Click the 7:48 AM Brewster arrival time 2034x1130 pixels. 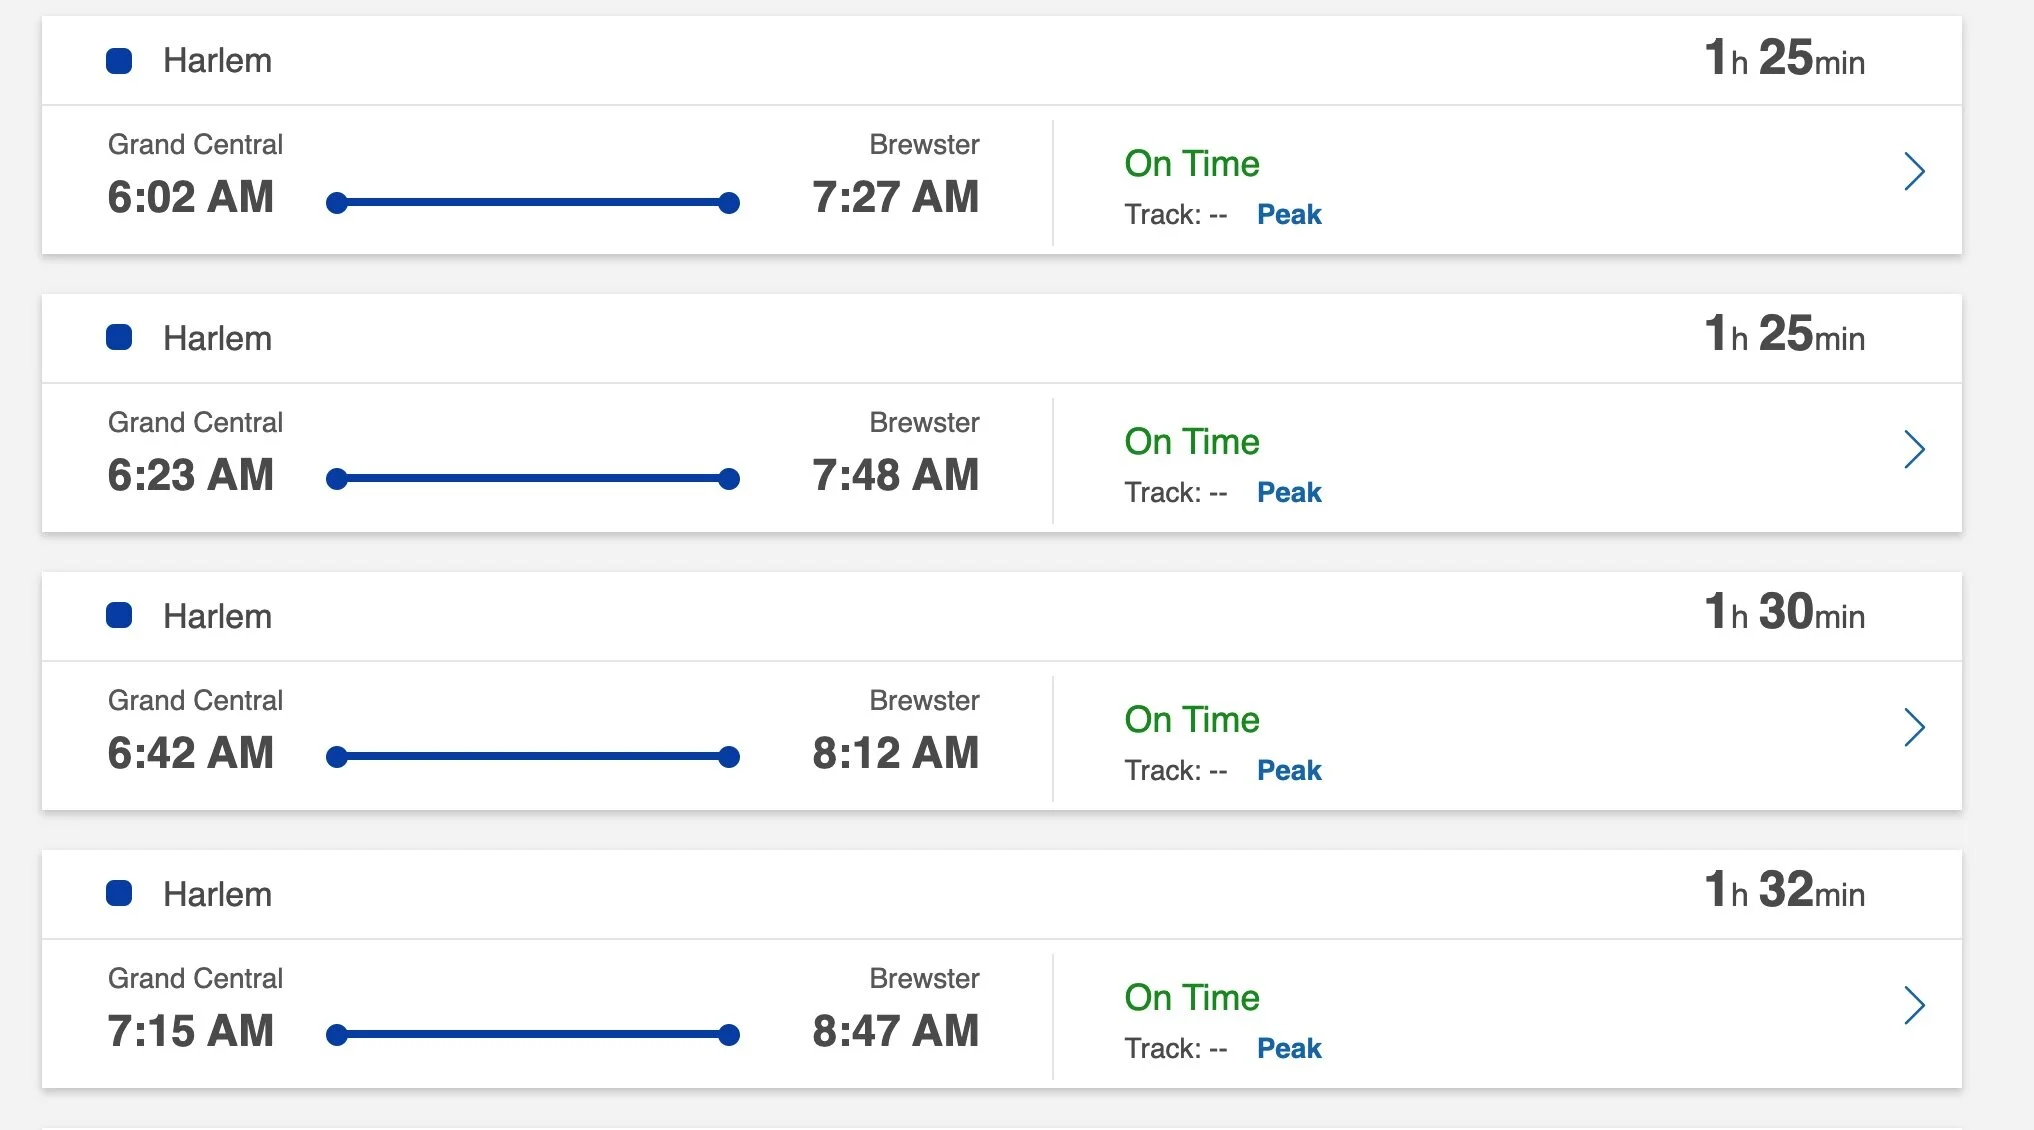pyautogui.click(x=895, y=475)
